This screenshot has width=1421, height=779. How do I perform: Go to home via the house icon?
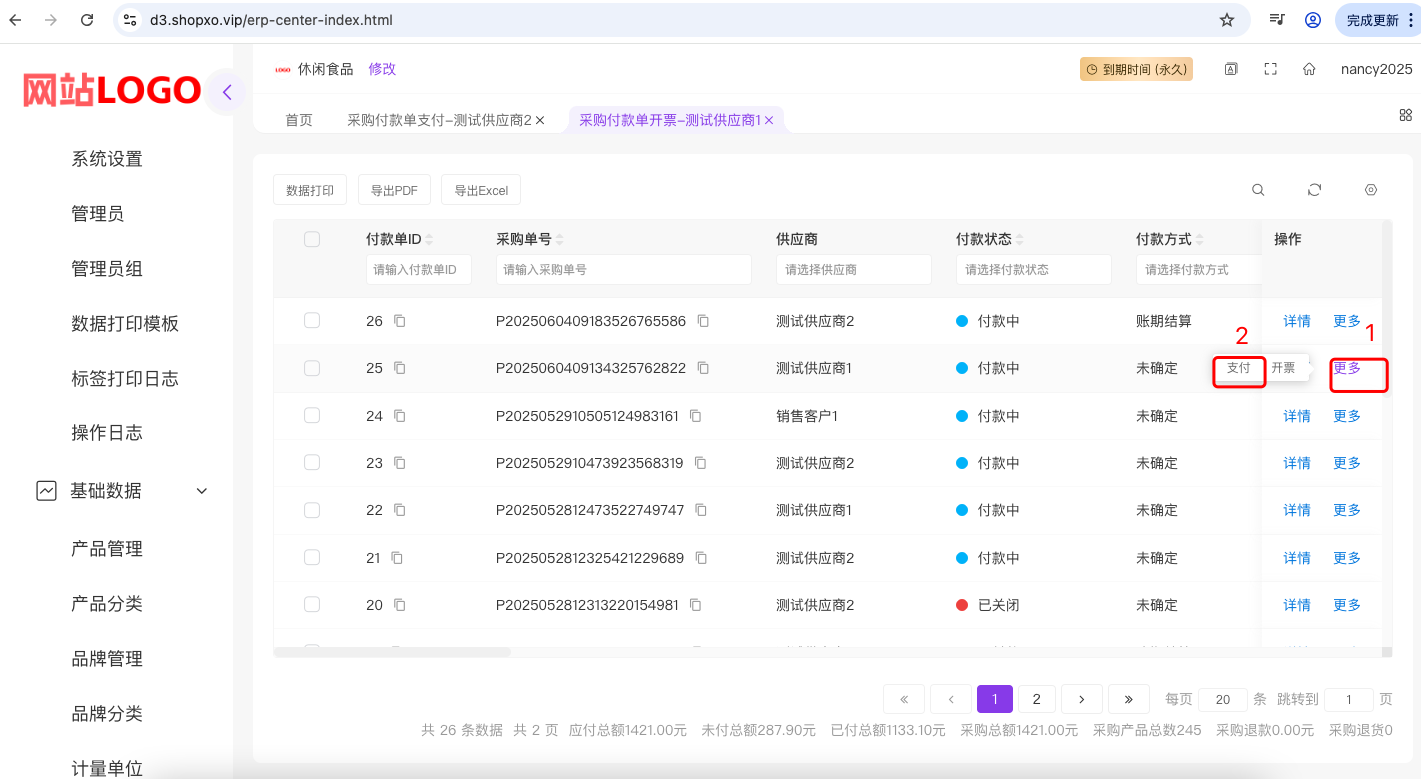(x=1308, y=69)
